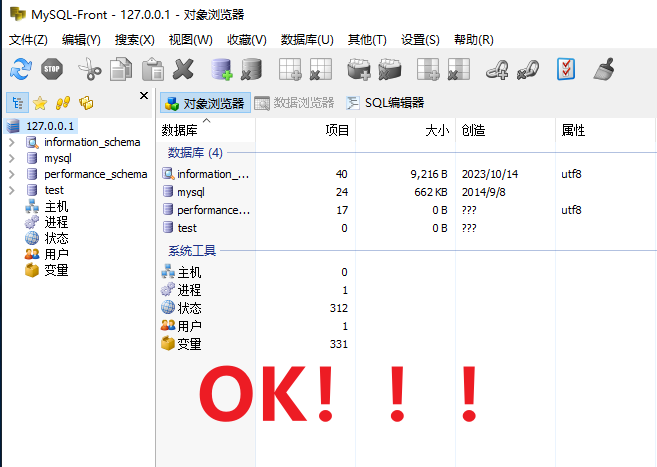
Task: Click the Paste clipboard icon
Action: 153,69
